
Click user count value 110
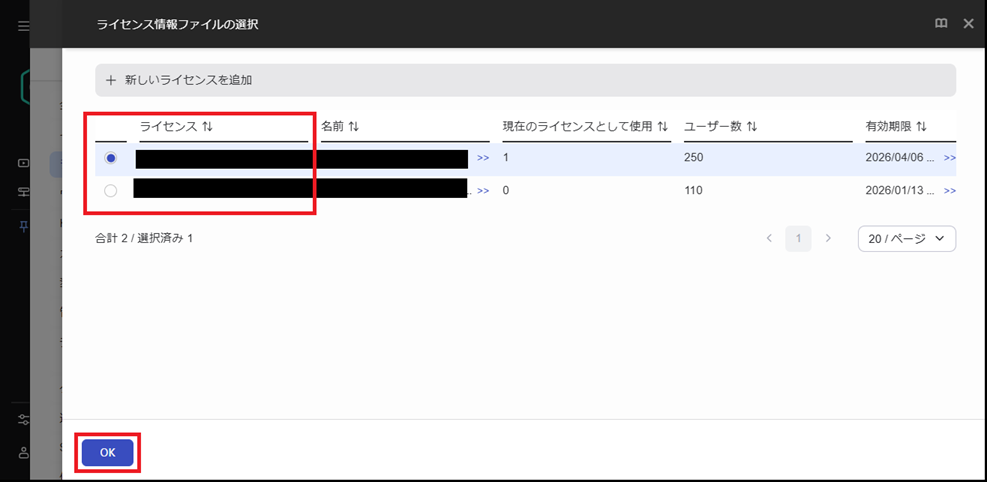[693, 191]
